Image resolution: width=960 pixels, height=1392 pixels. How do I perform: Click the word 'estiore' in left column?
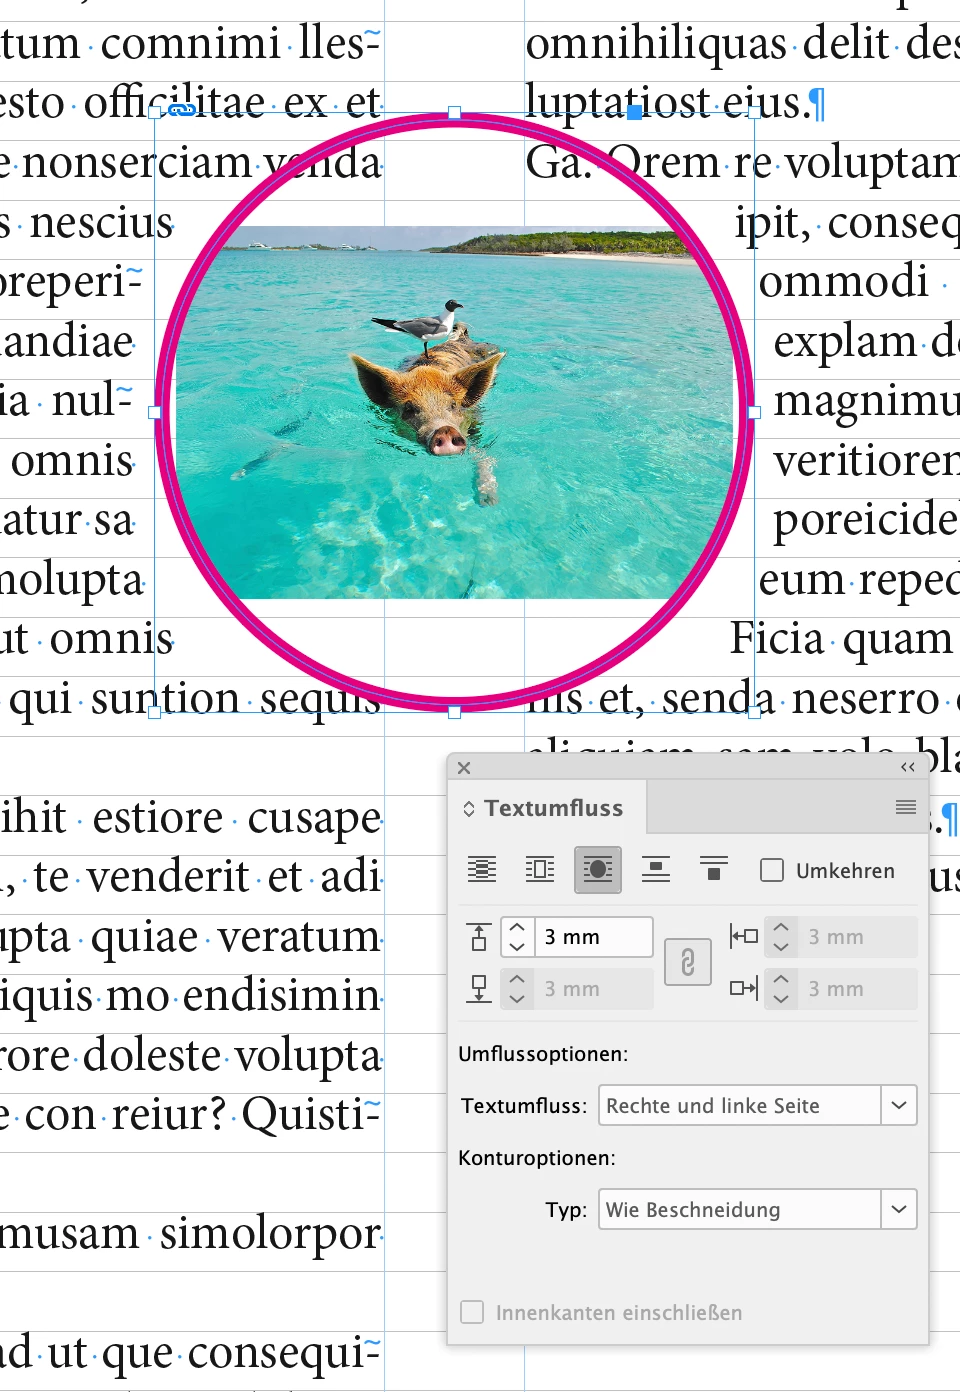(158, 818)
